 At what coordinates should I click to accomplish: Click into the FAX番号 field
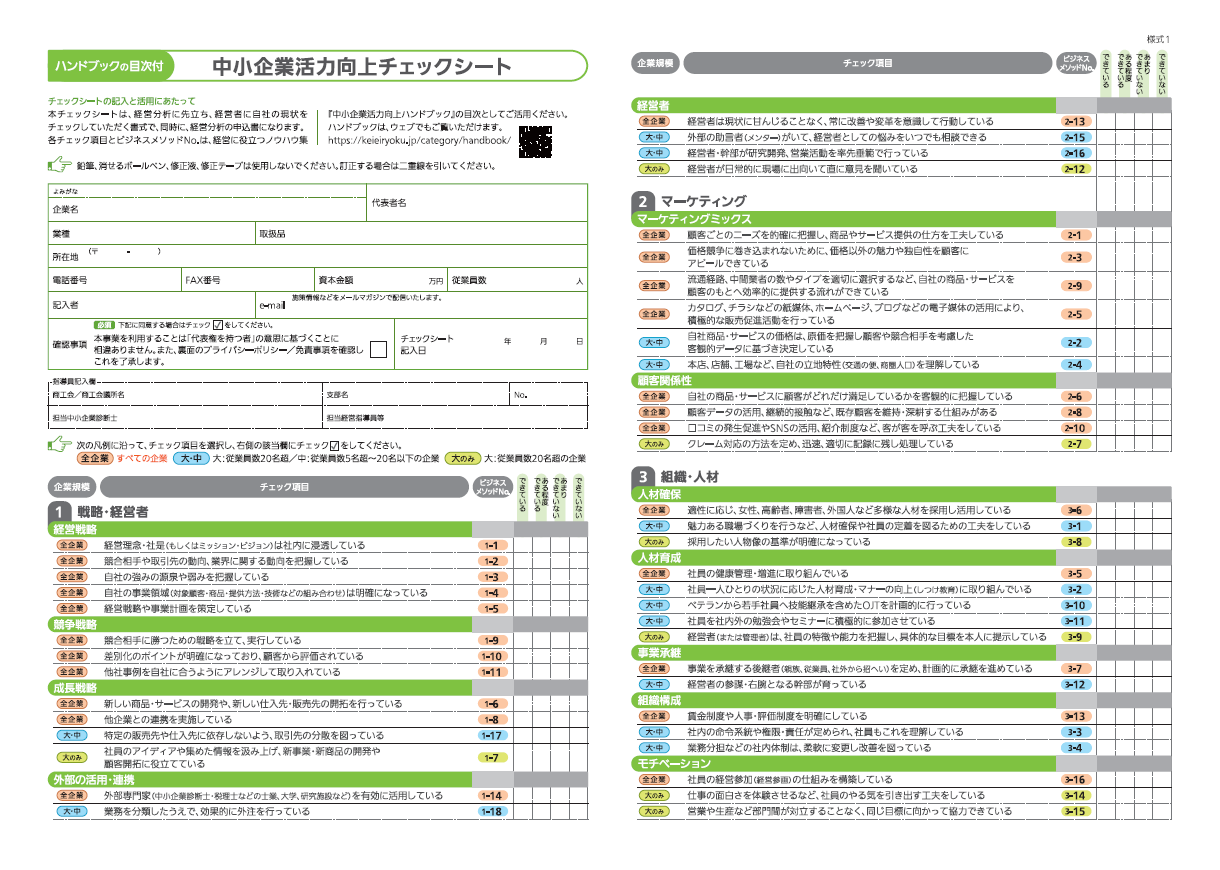(x=248, y=280)
